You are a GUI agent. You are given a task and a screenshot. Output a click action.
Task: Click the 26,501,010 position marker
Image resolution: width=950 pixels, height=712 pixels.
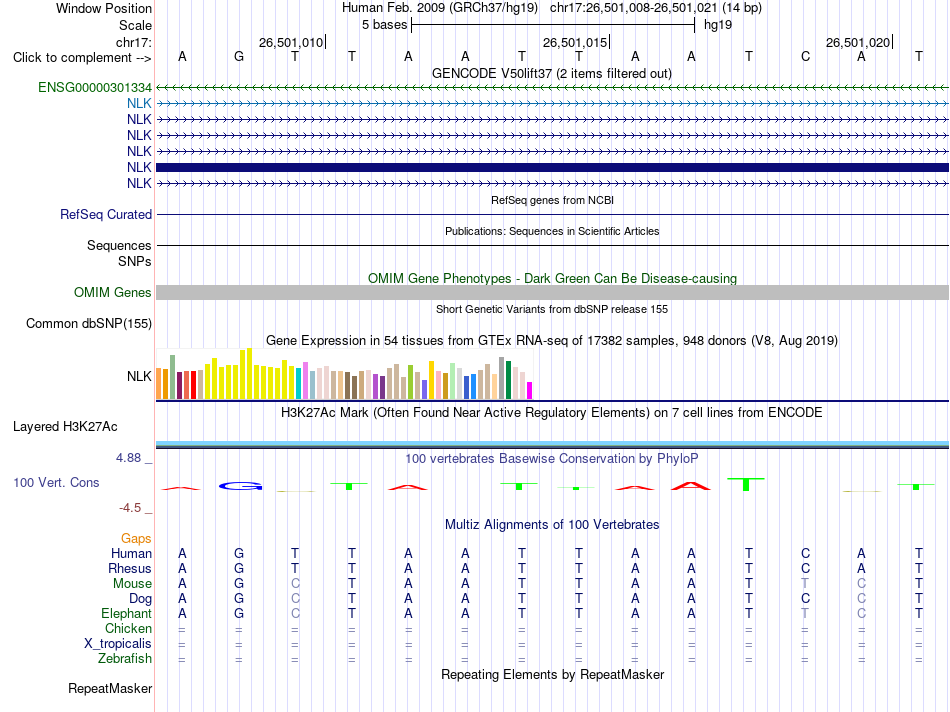pos(292,42)
